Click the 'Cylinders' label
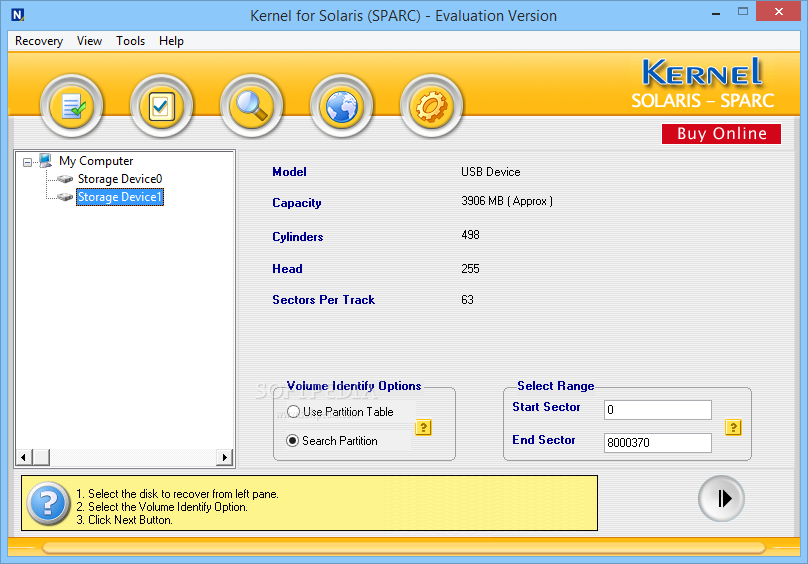The image size is (808, 564). 298,237
